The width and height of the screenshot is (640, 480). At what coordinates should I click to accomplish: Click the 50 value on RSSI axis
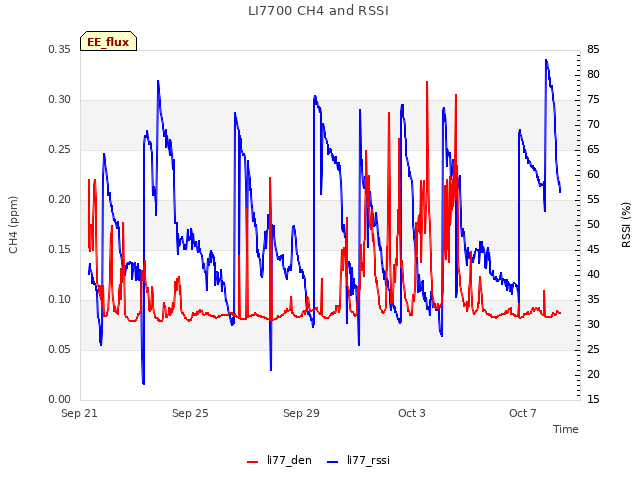click(593, 224)
